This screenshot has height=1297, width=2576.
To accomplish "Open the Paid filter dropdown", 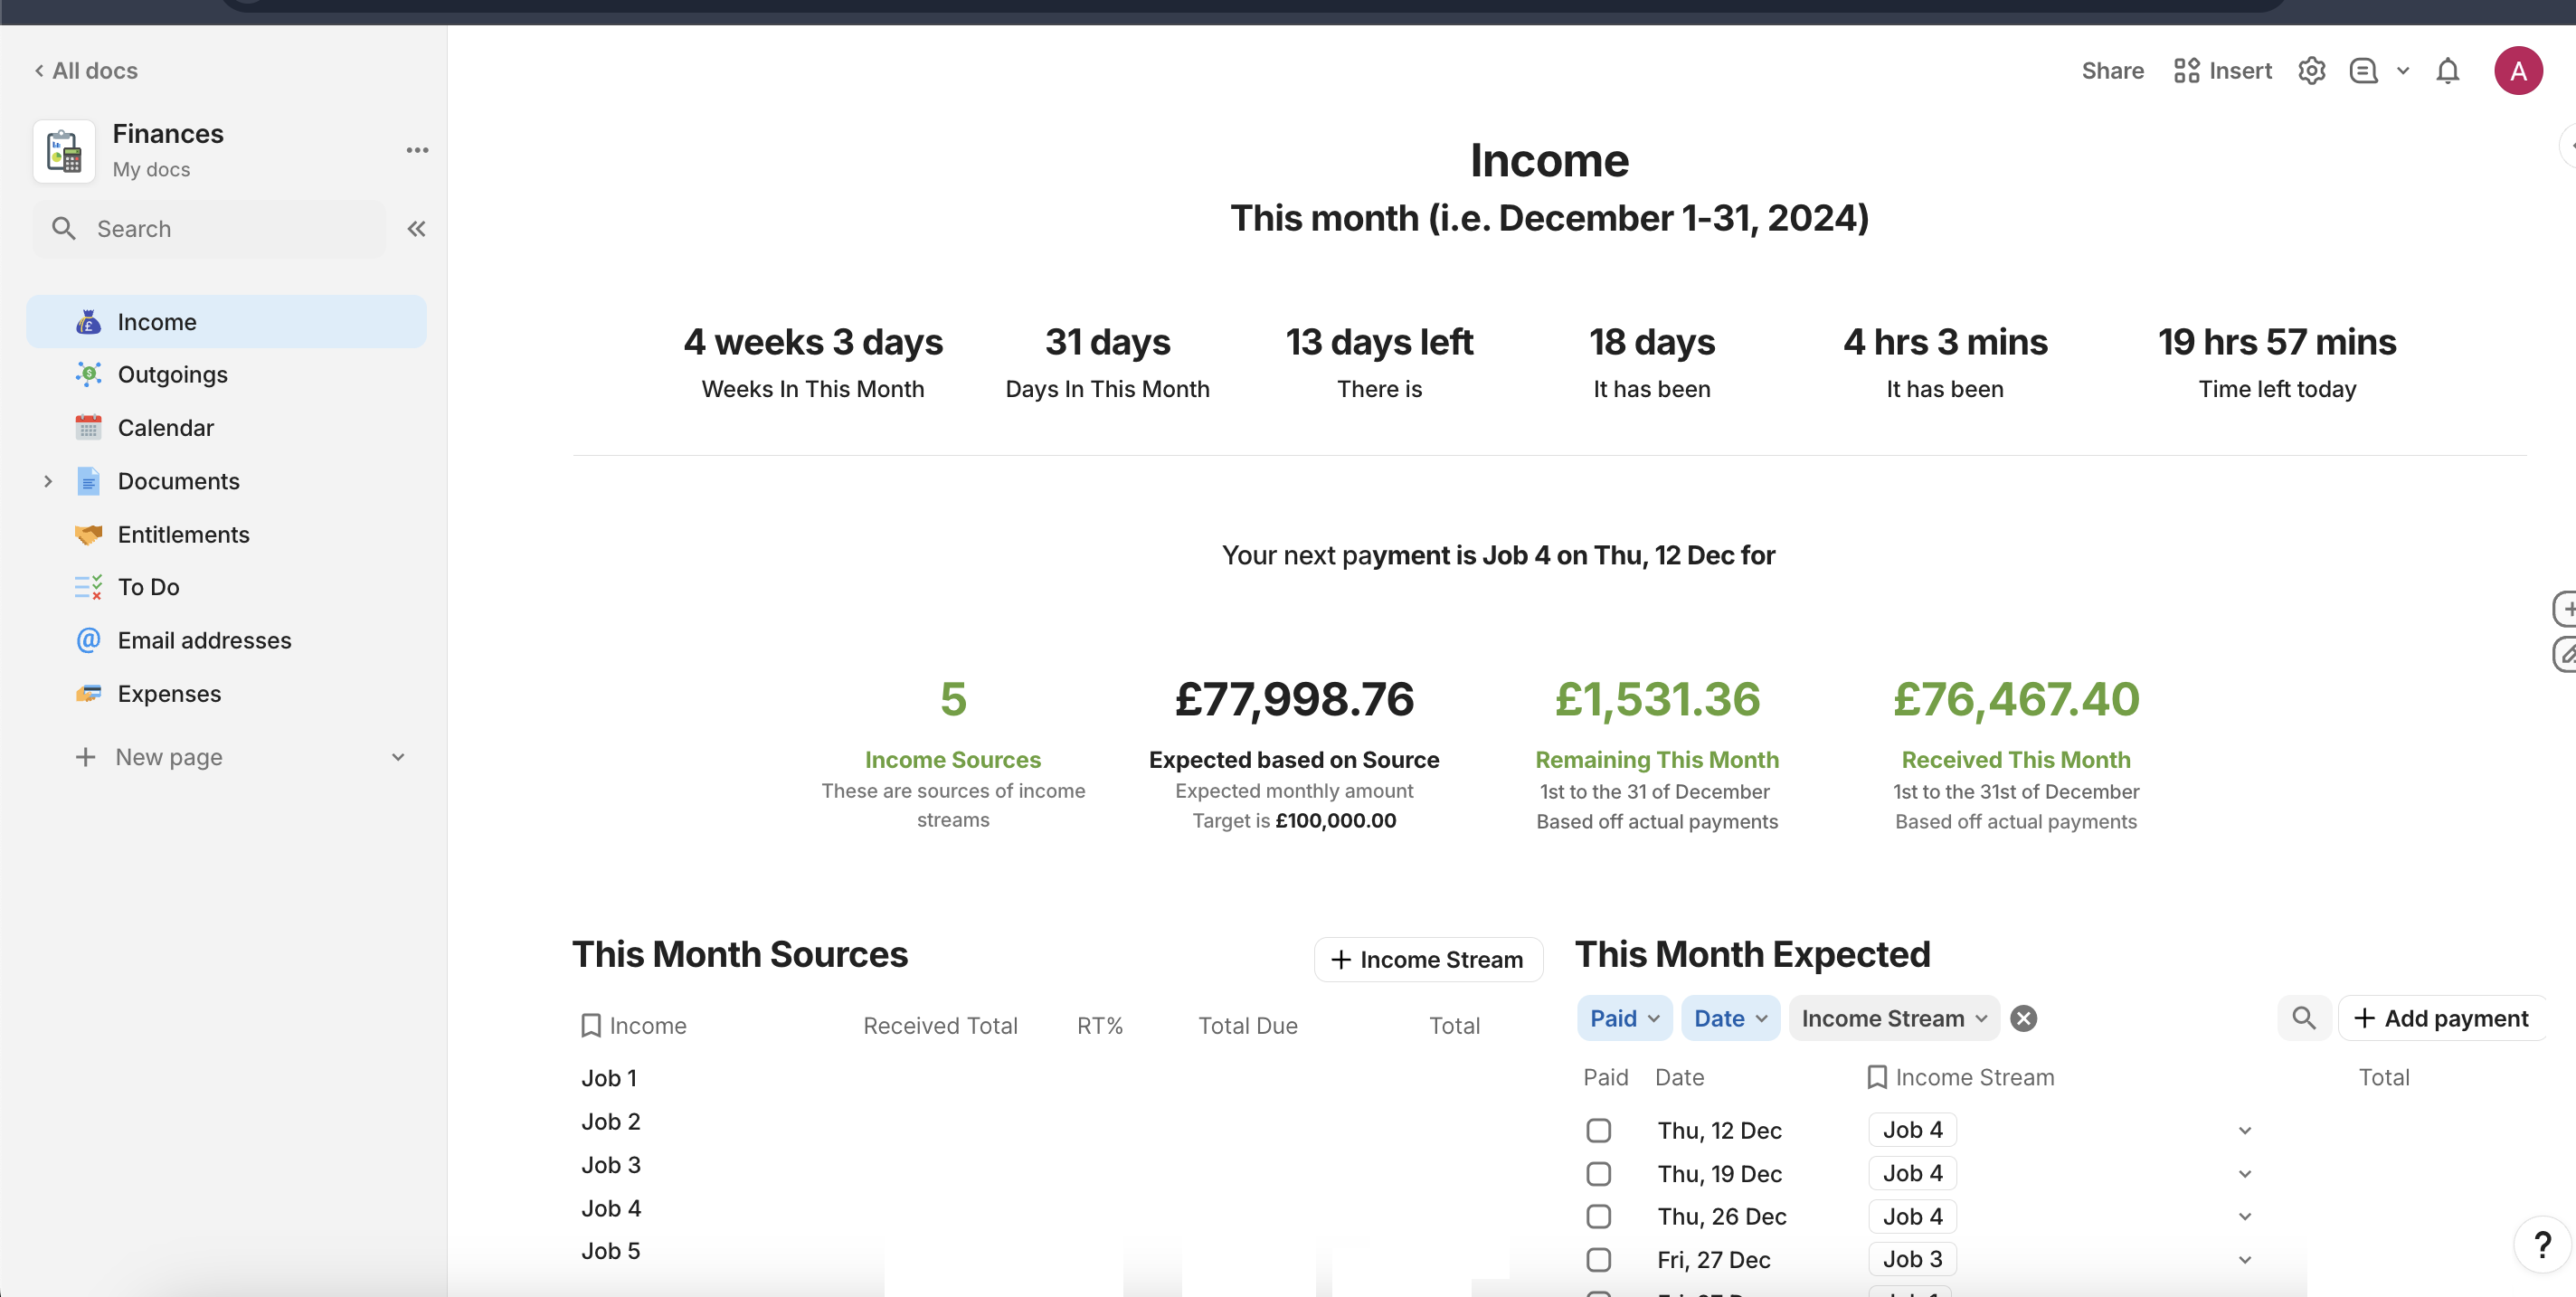I will [x=1624, y=1018].
